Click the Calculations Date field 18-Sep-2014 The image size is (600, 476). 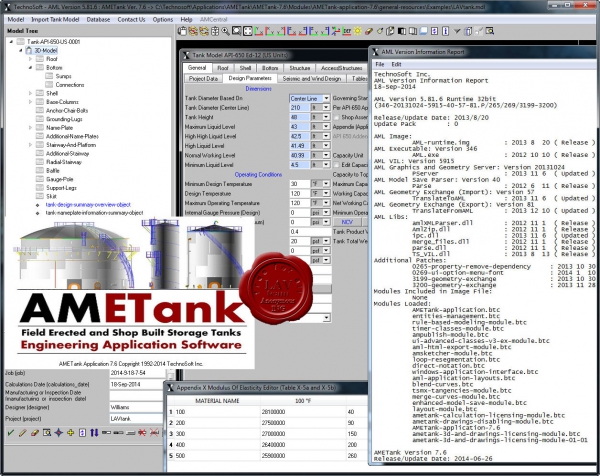(137, 384)
